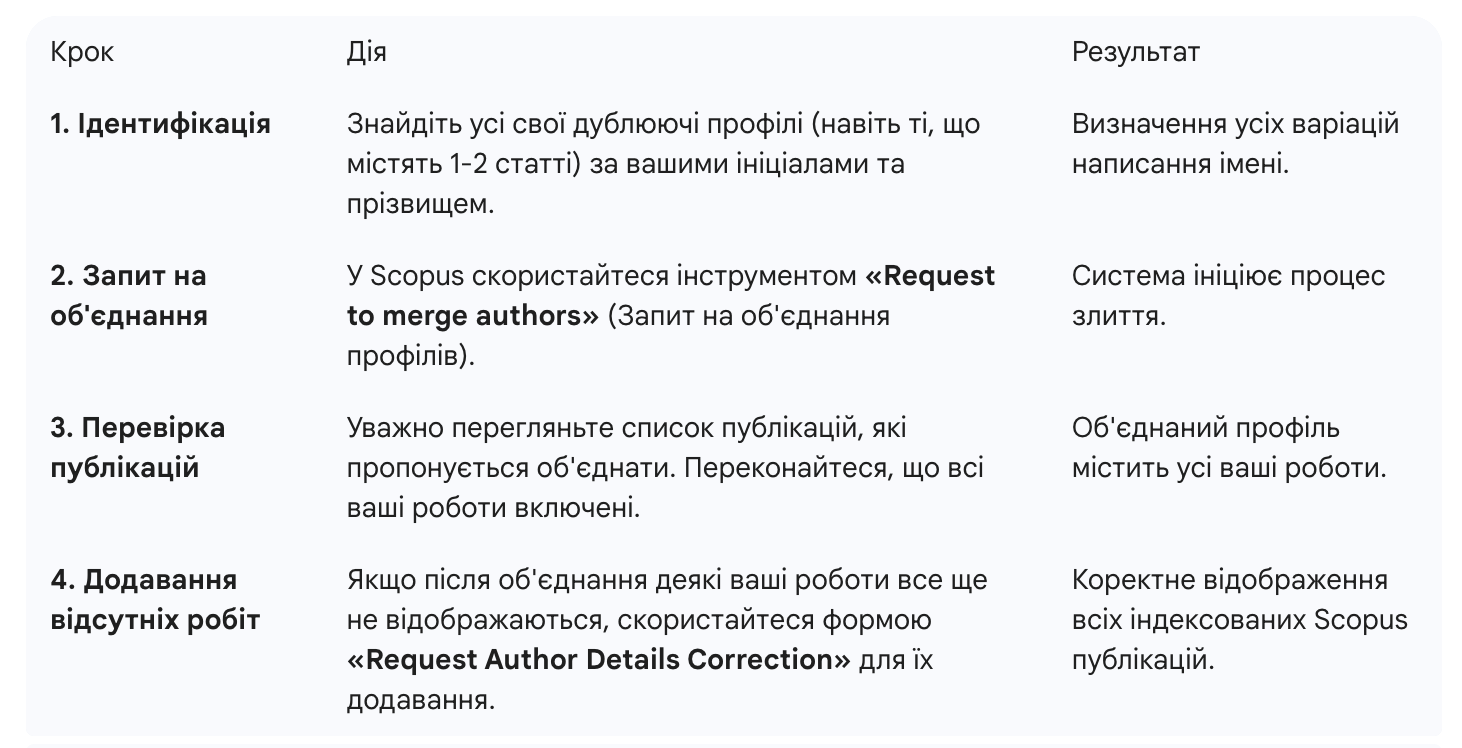
Task: Click the "Визначення усіх варіацій" result text
Action: tap(1235, 124)
